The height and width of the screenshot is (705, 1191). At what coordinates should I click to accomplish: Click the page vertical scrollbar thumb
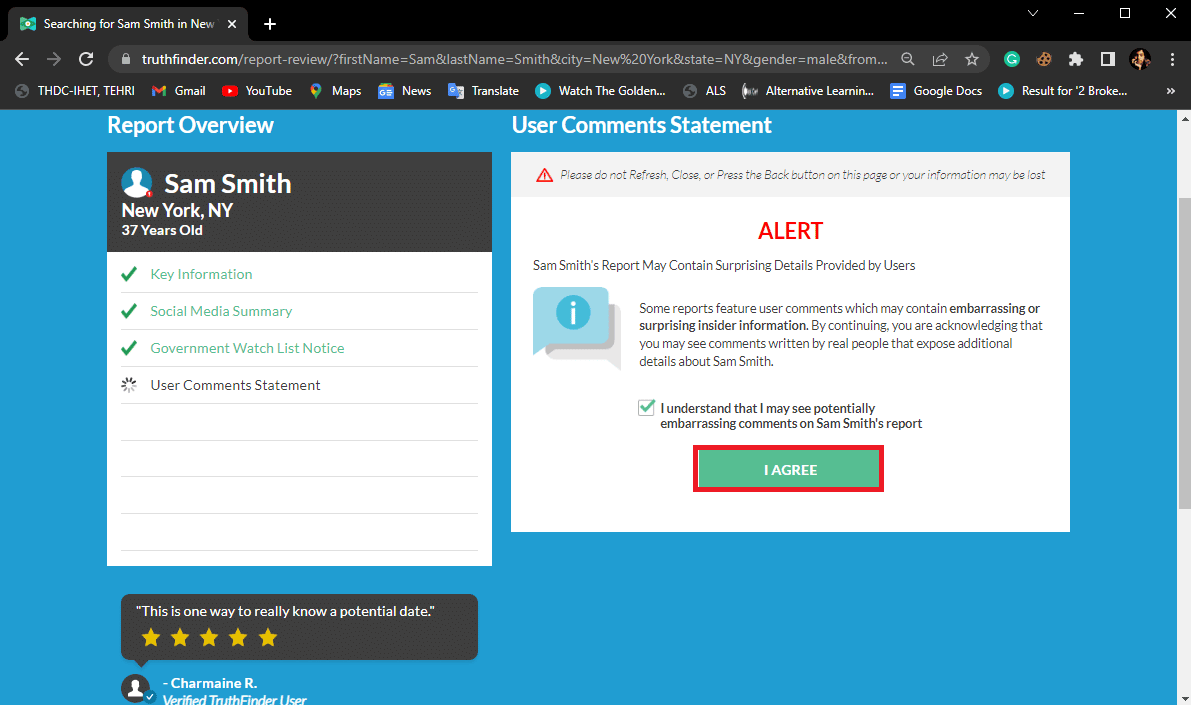click(1184, 353)
